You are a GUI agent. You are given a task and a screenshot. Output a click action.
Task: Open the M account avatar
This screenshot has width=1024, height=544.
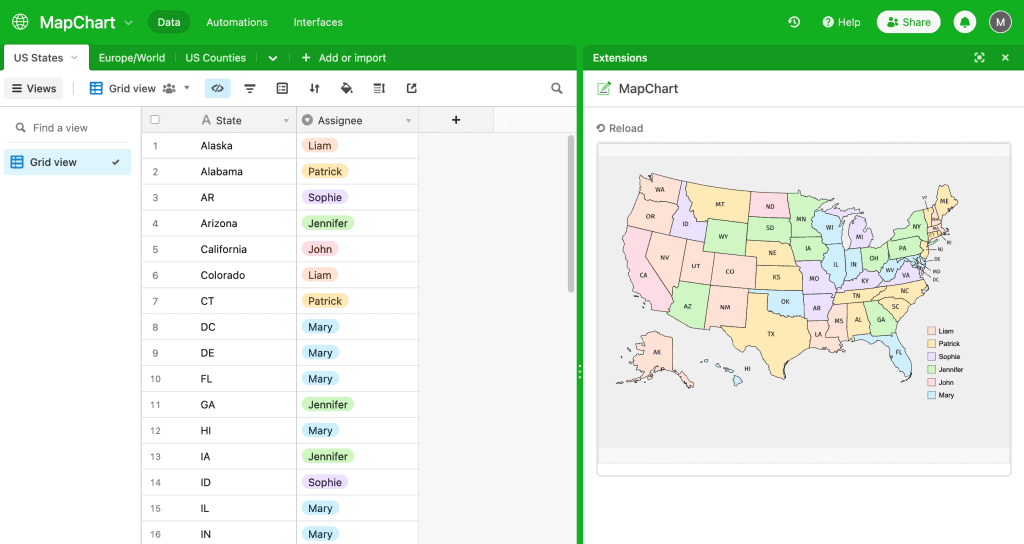tap(1000, 22)
